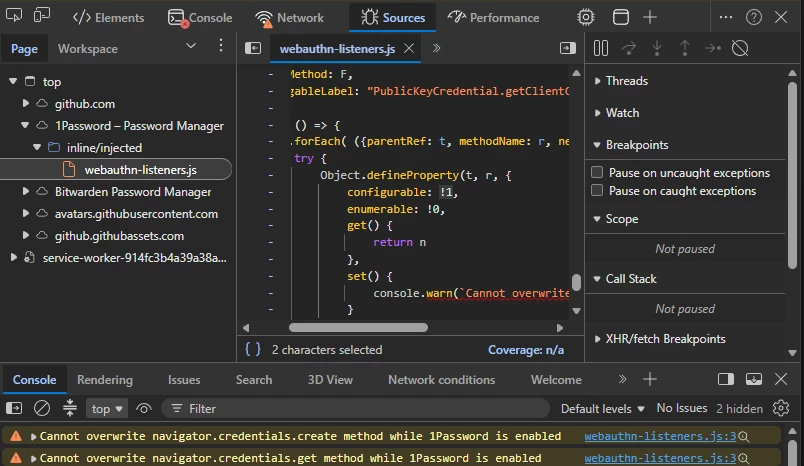Image resolution: width=804 pixels, height=466 pixels.
Task: Create a live expression eye icon
Action: pos(144,409)
